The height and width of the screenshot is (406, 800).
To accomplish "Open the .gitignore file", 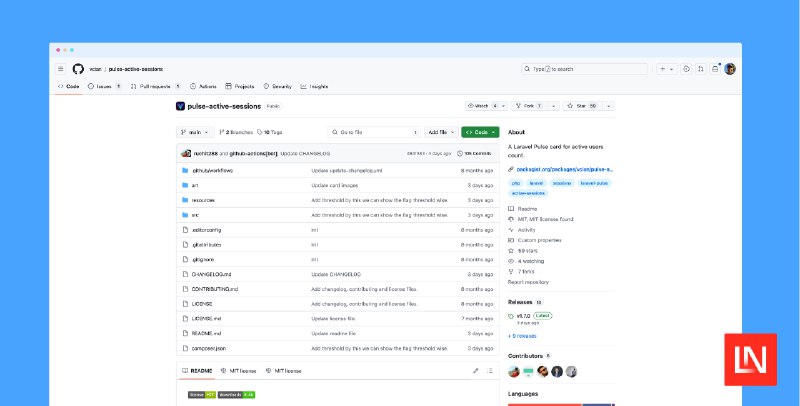I will click(203, 260).
